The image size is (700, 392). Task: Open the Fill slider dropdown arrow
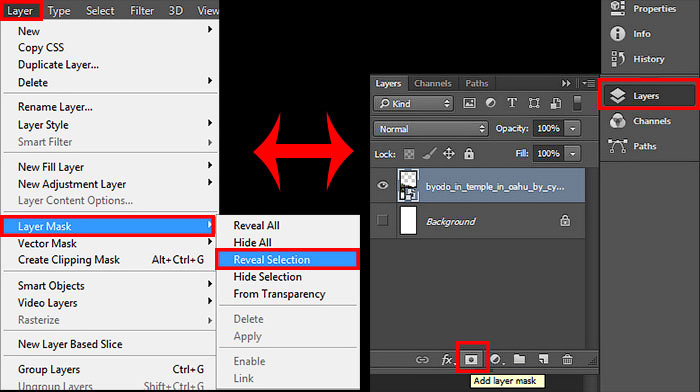[573, 154]
